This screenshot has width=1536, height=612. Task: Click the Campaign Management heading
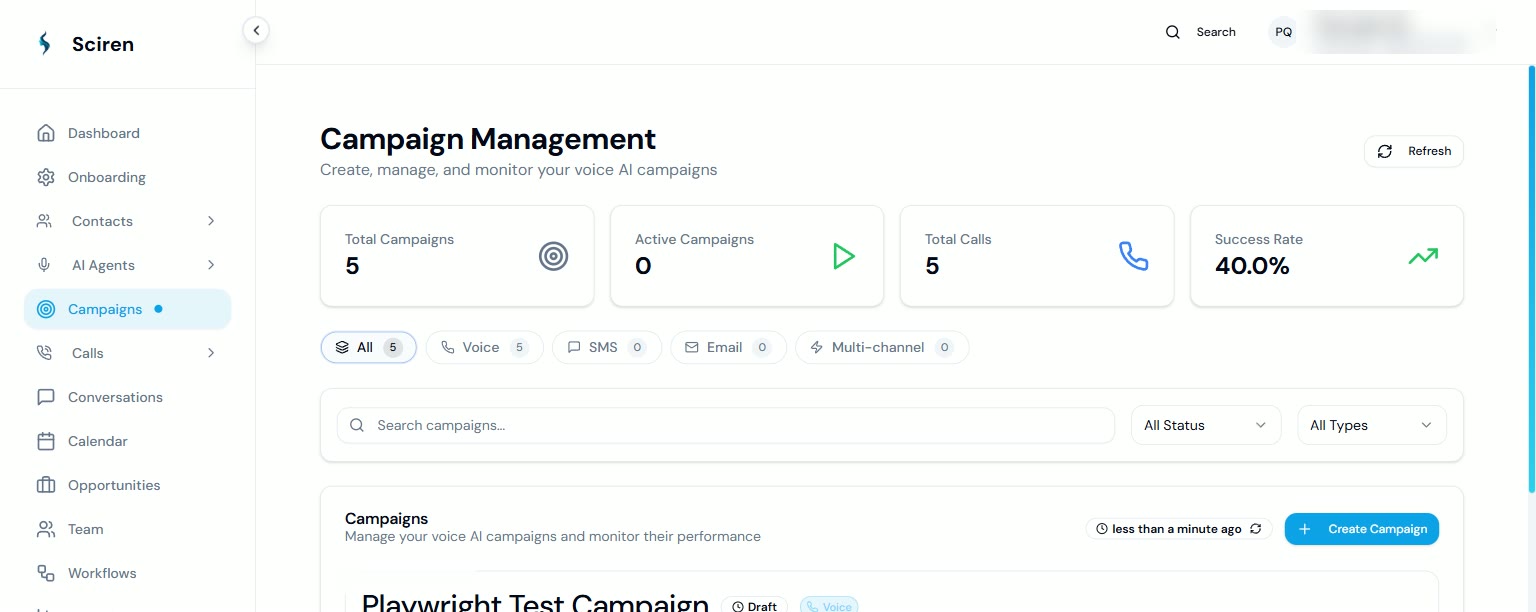(488, 138)
